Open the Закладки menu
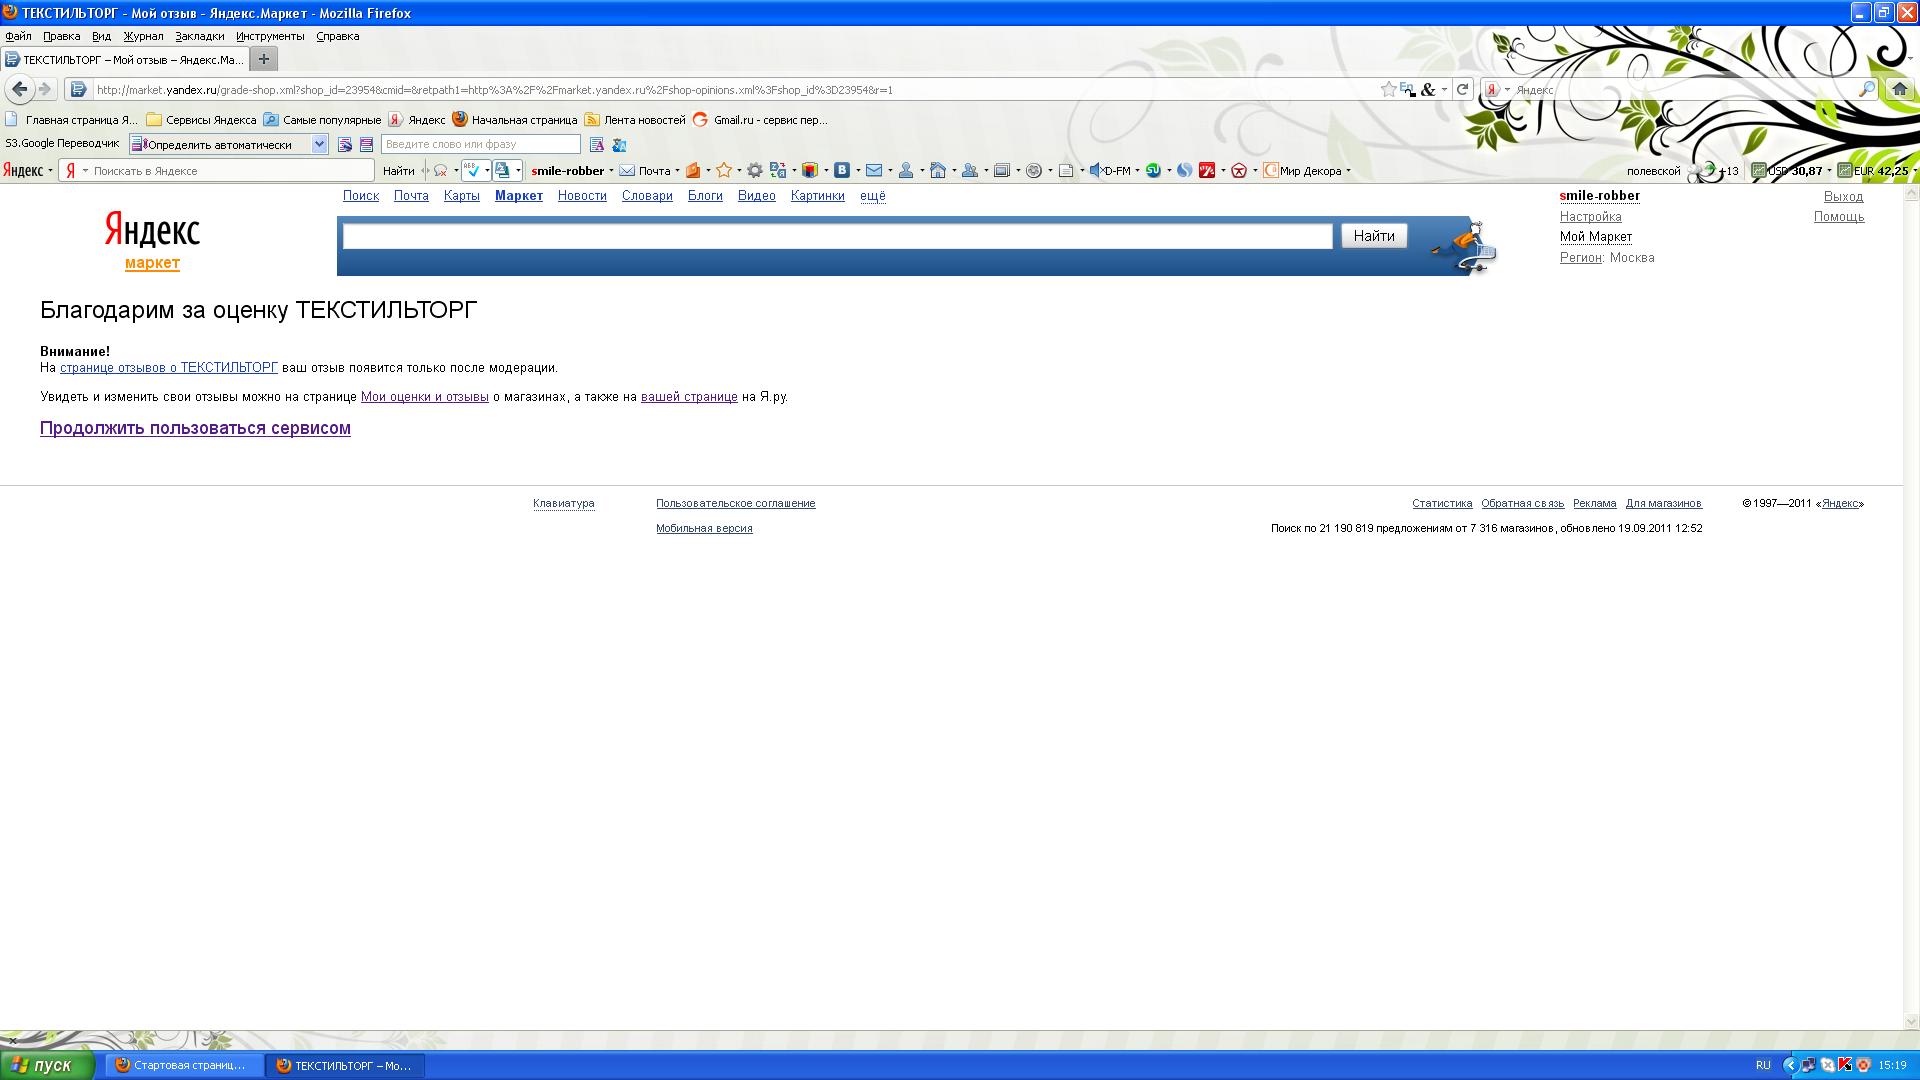The height and width of the screenshot is (1080, 1920). [199, 36]
